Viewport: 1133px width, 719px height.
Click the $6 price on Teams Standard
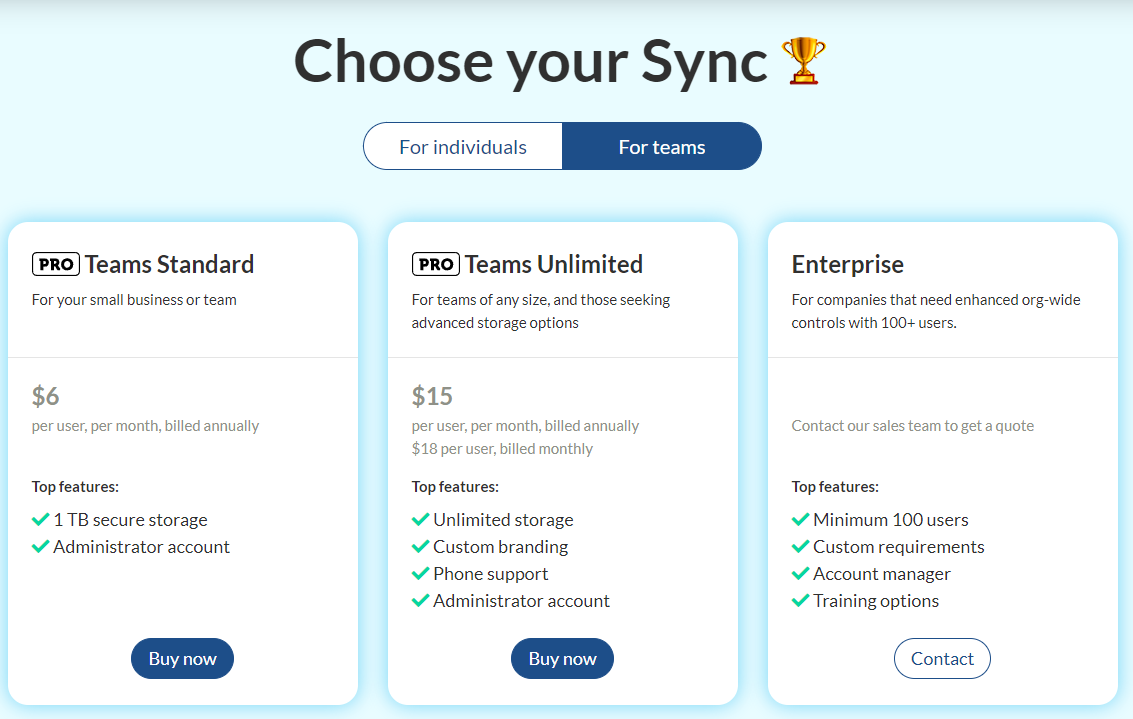pos(46,396)
